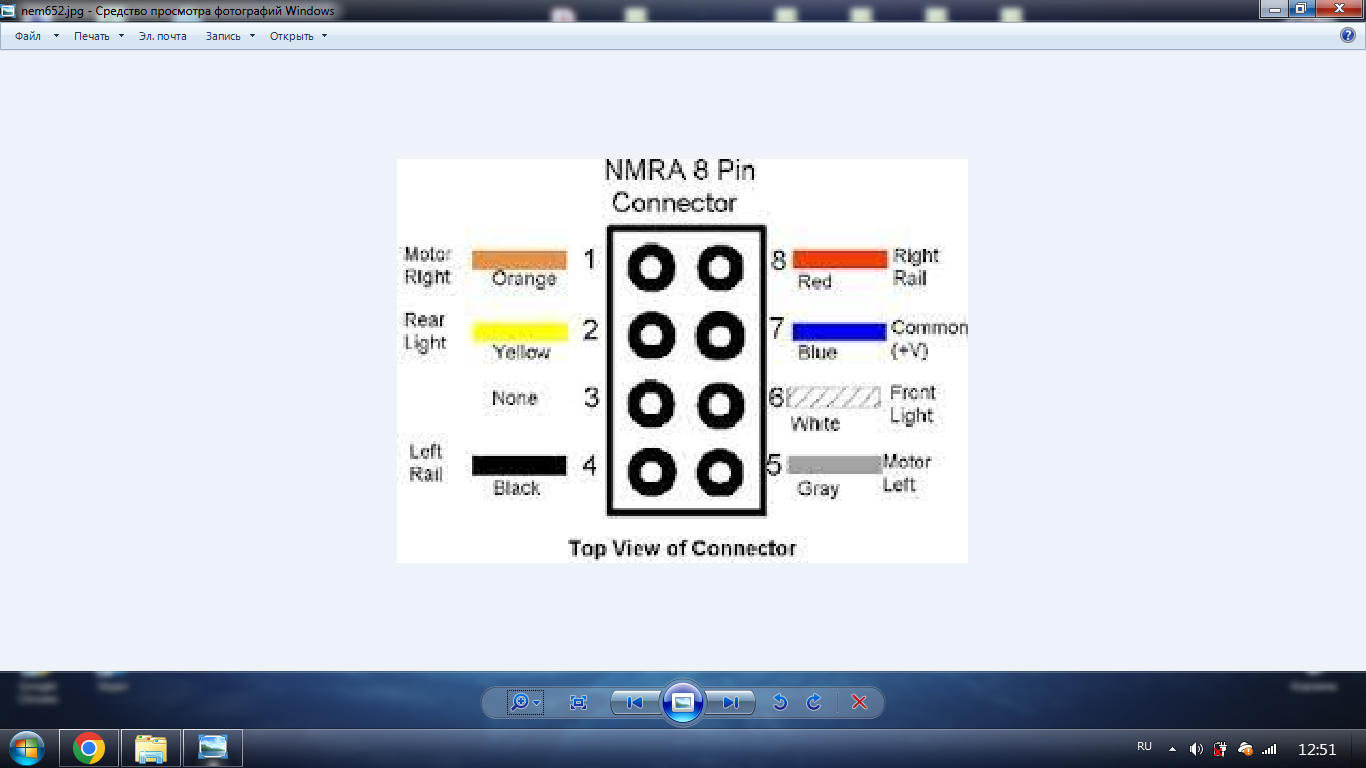
Task: Go to the previous photo
Action: 635,703
